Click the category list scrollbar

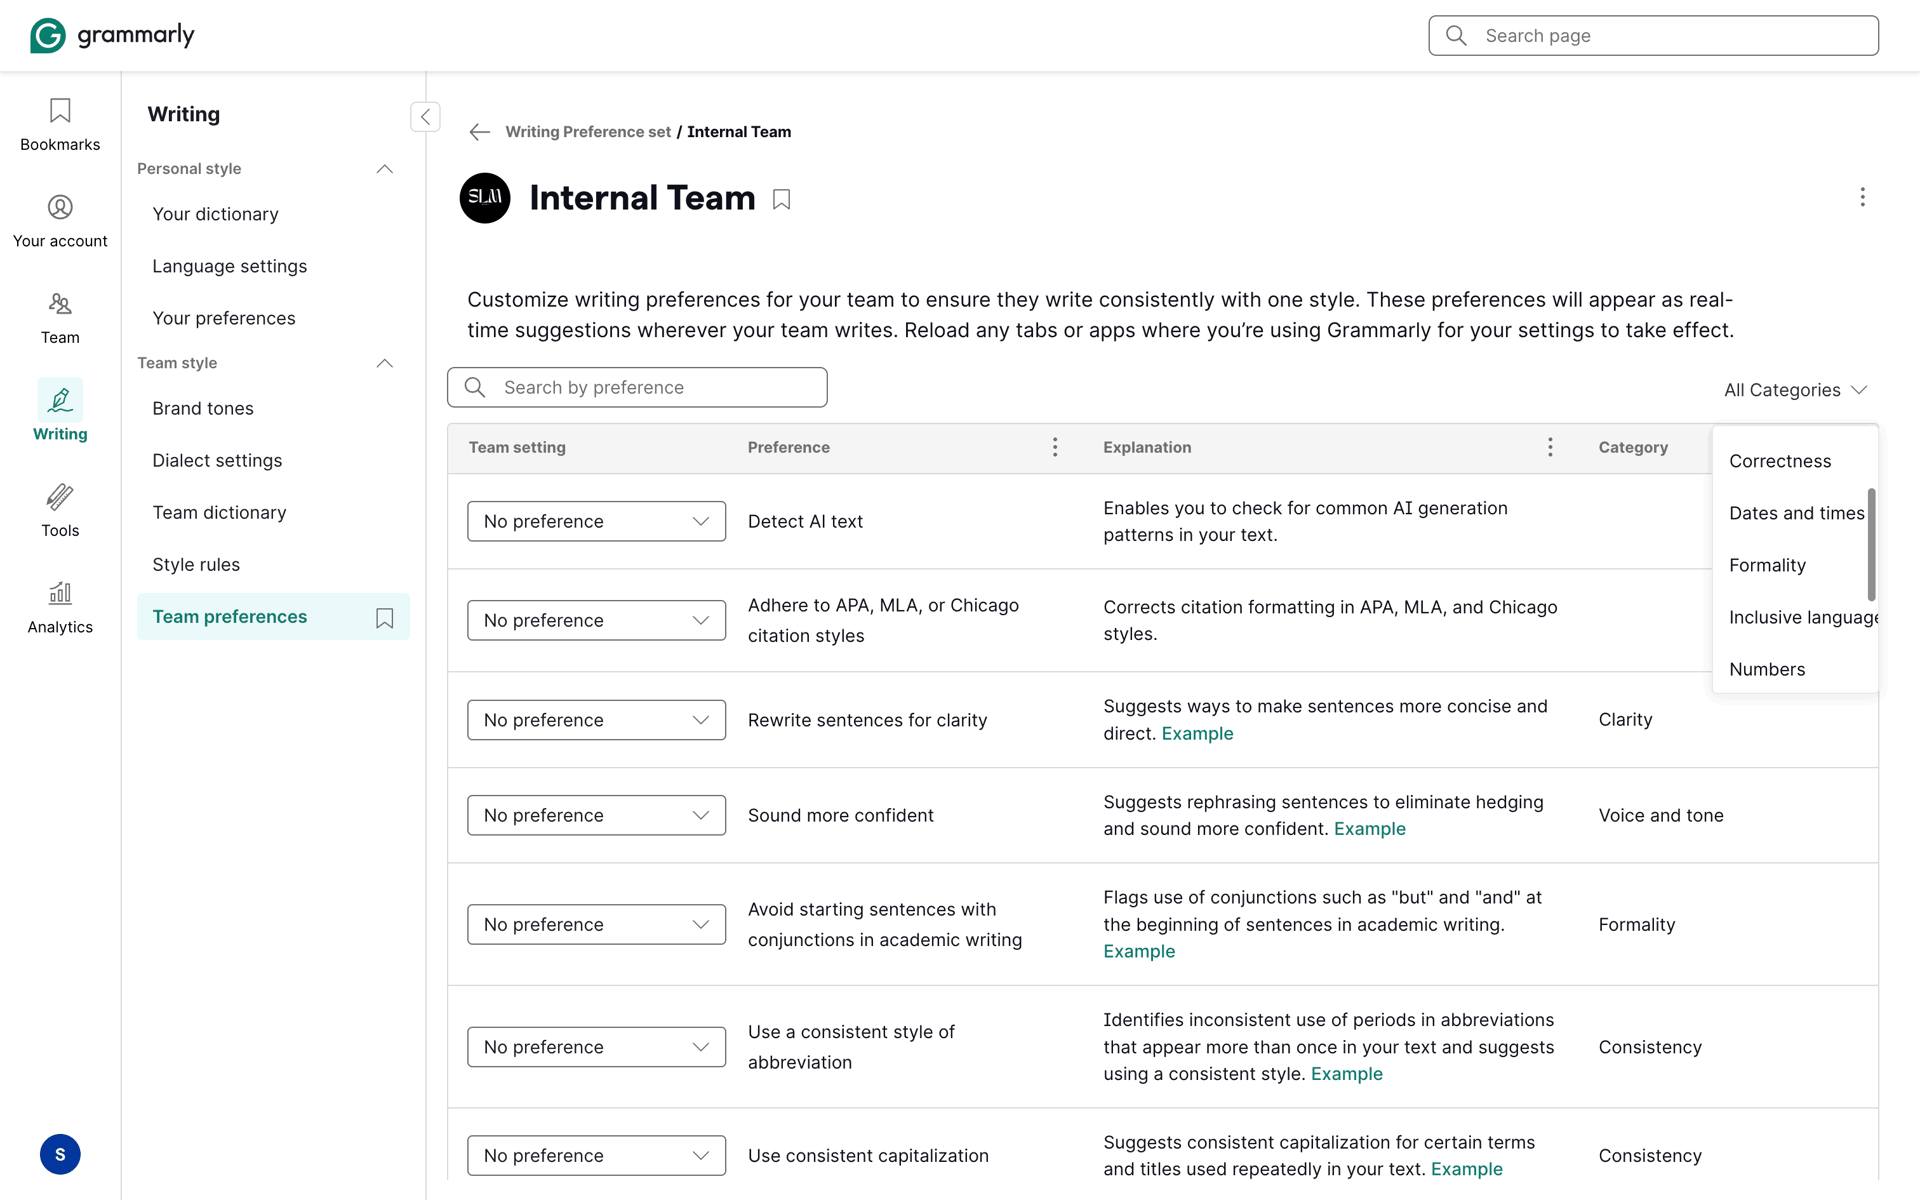coord(1871,545)
